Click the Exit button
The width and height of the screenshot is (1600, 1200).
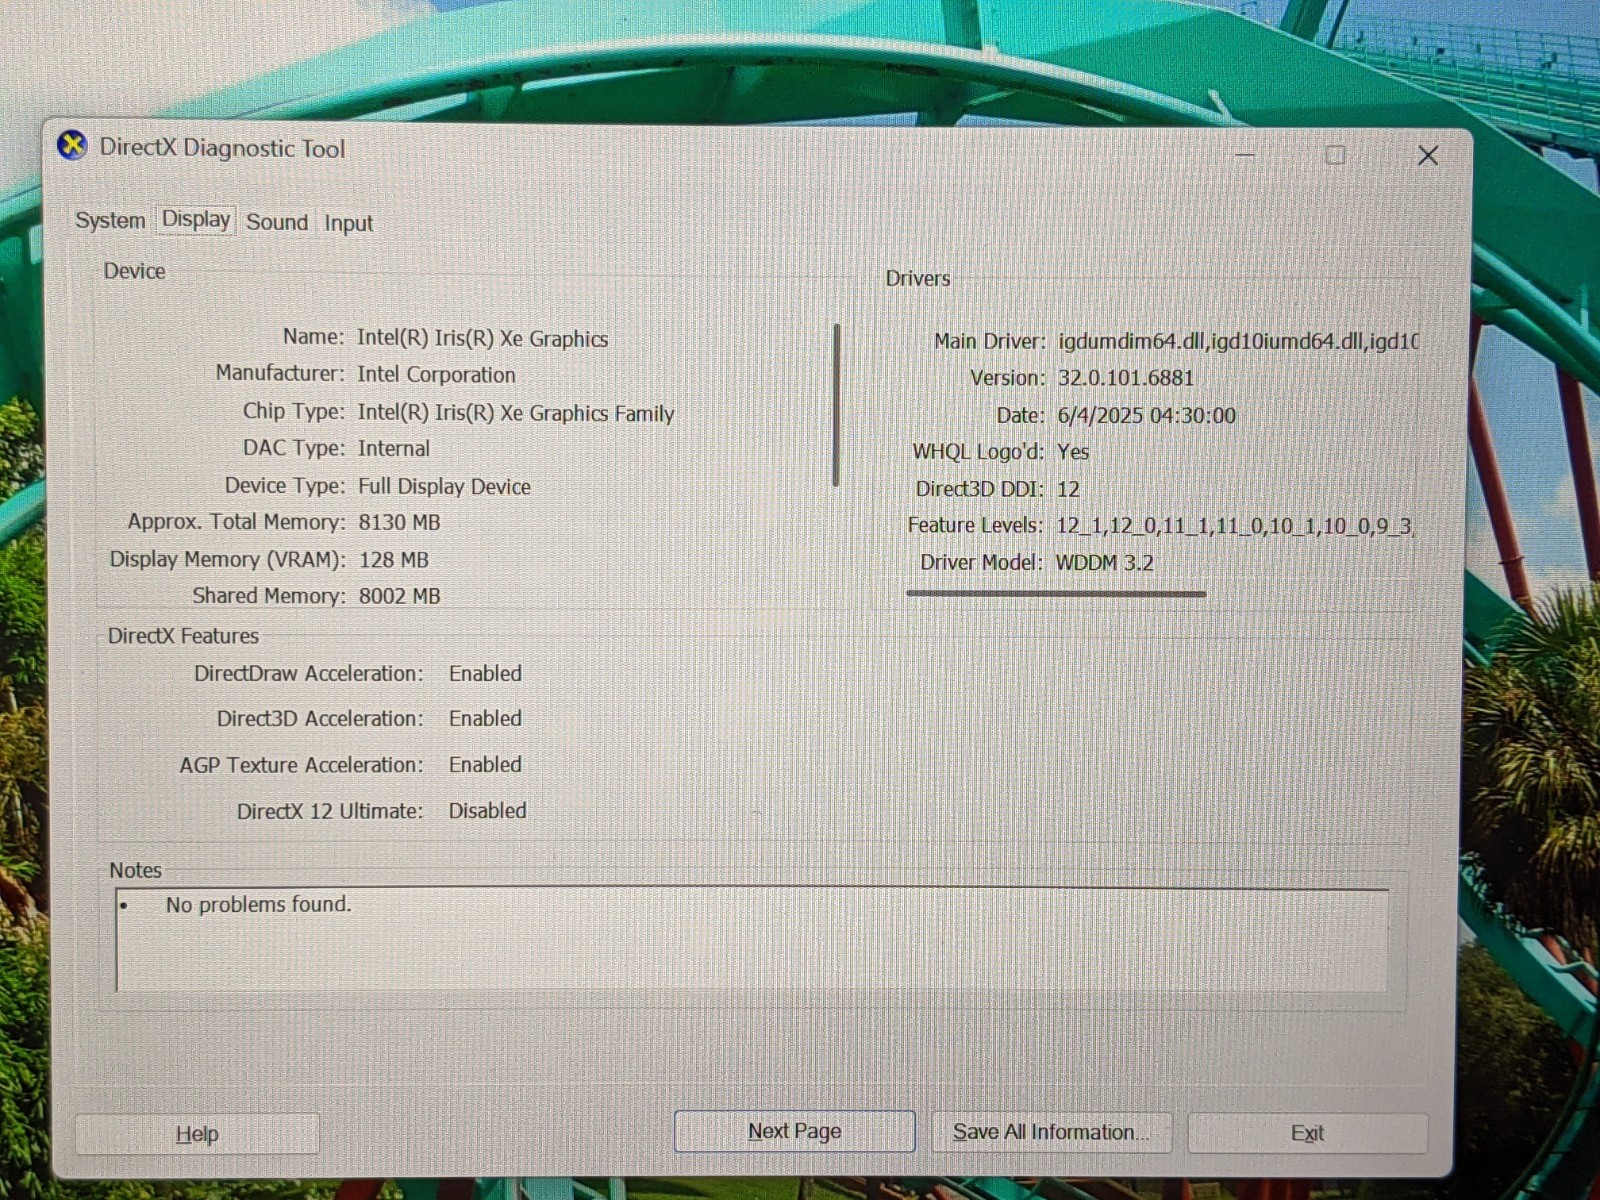(1307, 1133)
